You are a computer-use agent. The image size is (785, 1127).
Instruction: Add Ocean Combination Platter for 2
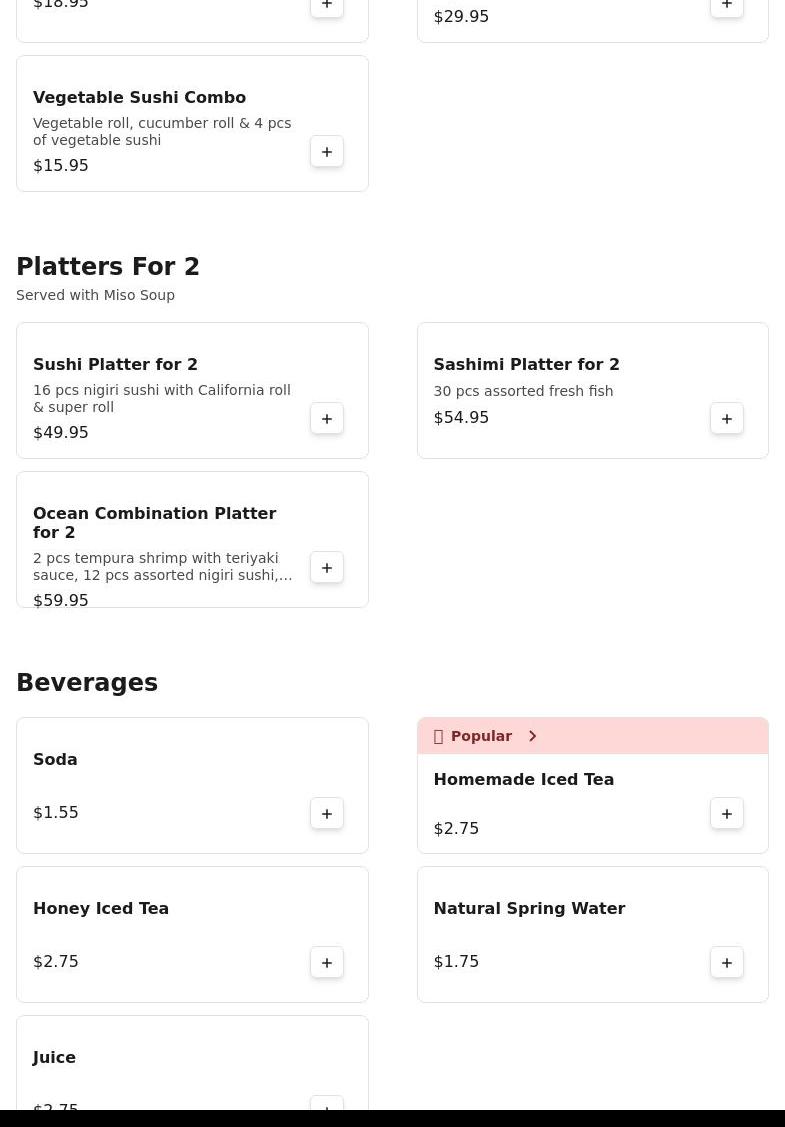point(327,568)
